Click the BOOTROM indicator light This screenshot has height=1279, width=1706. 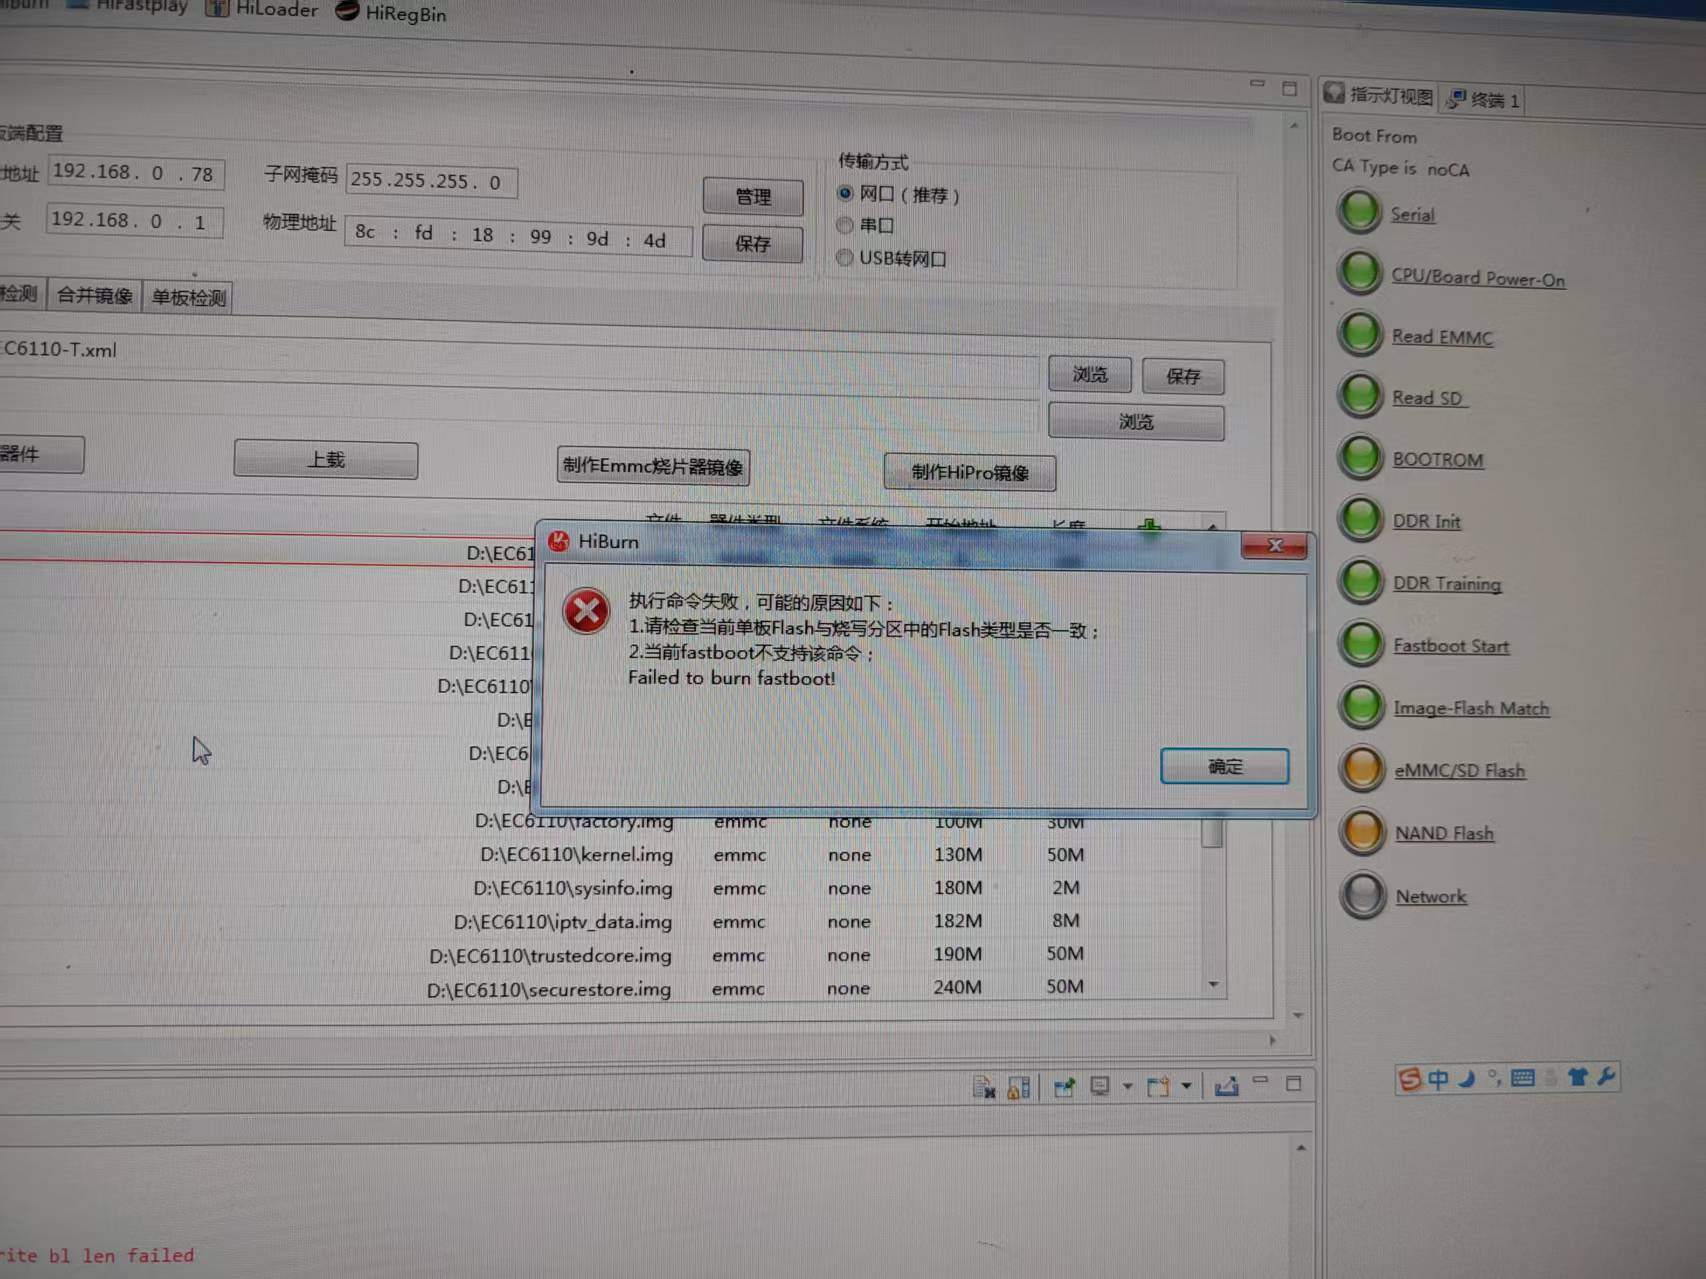1360,457
